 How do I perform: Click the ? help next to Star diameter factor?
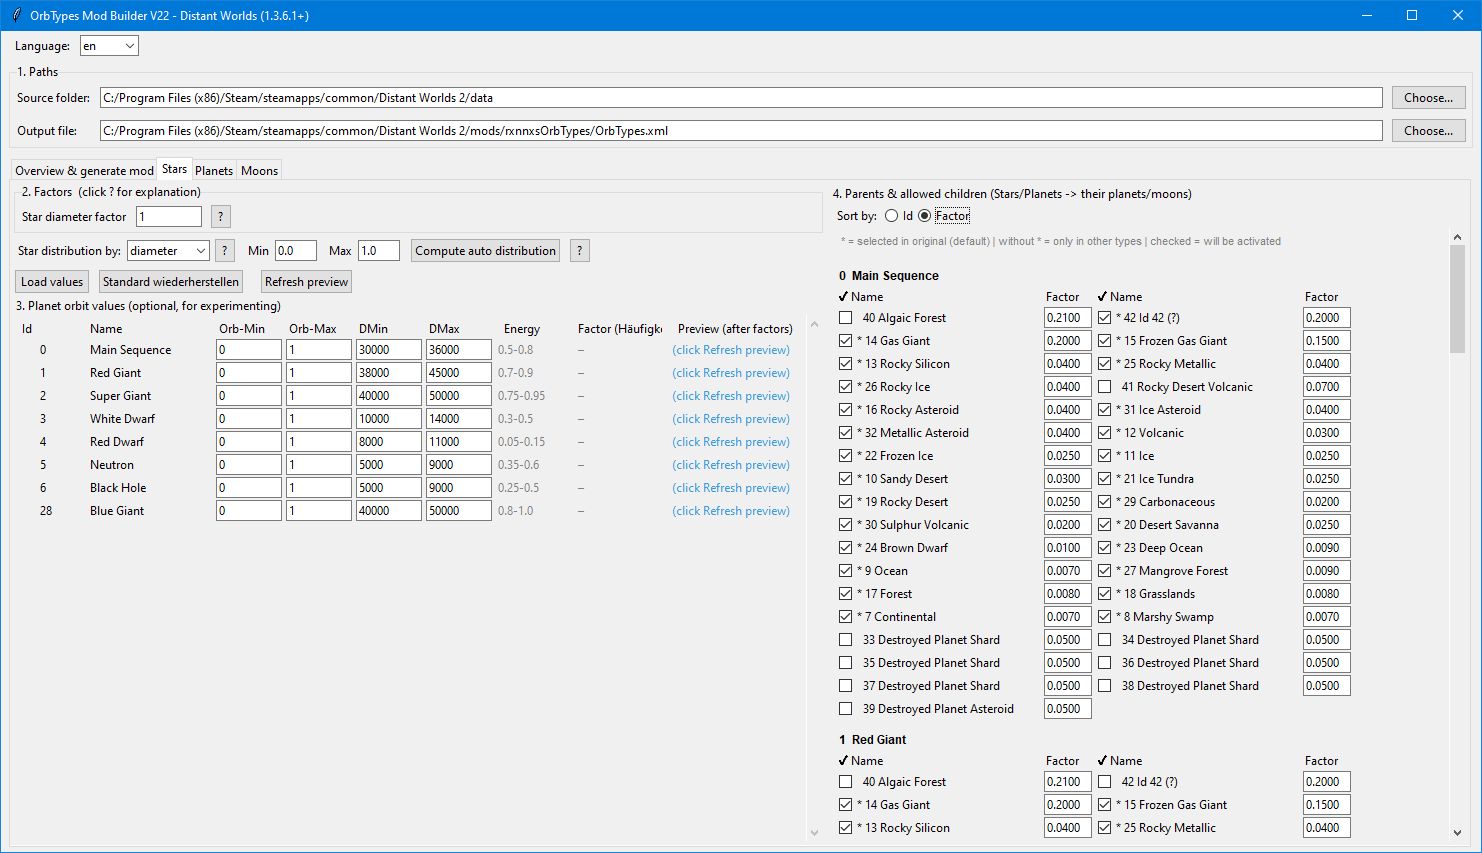pos(221,217)
